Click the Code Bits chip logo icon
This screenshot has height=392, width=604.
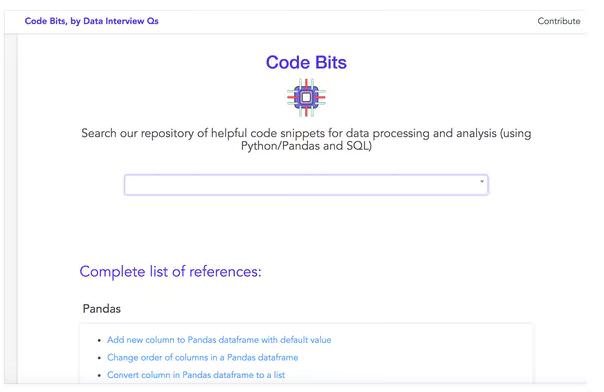pyautogui.click(x=306, y=97)
